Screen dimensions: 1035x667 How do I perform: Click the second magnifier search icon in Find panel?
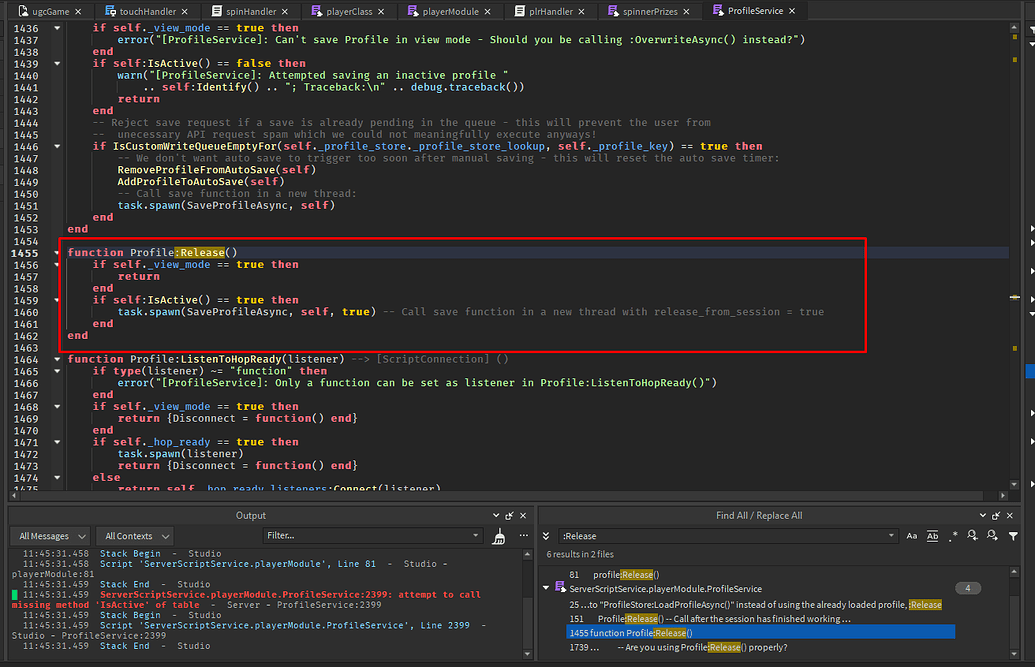(992, 535)
